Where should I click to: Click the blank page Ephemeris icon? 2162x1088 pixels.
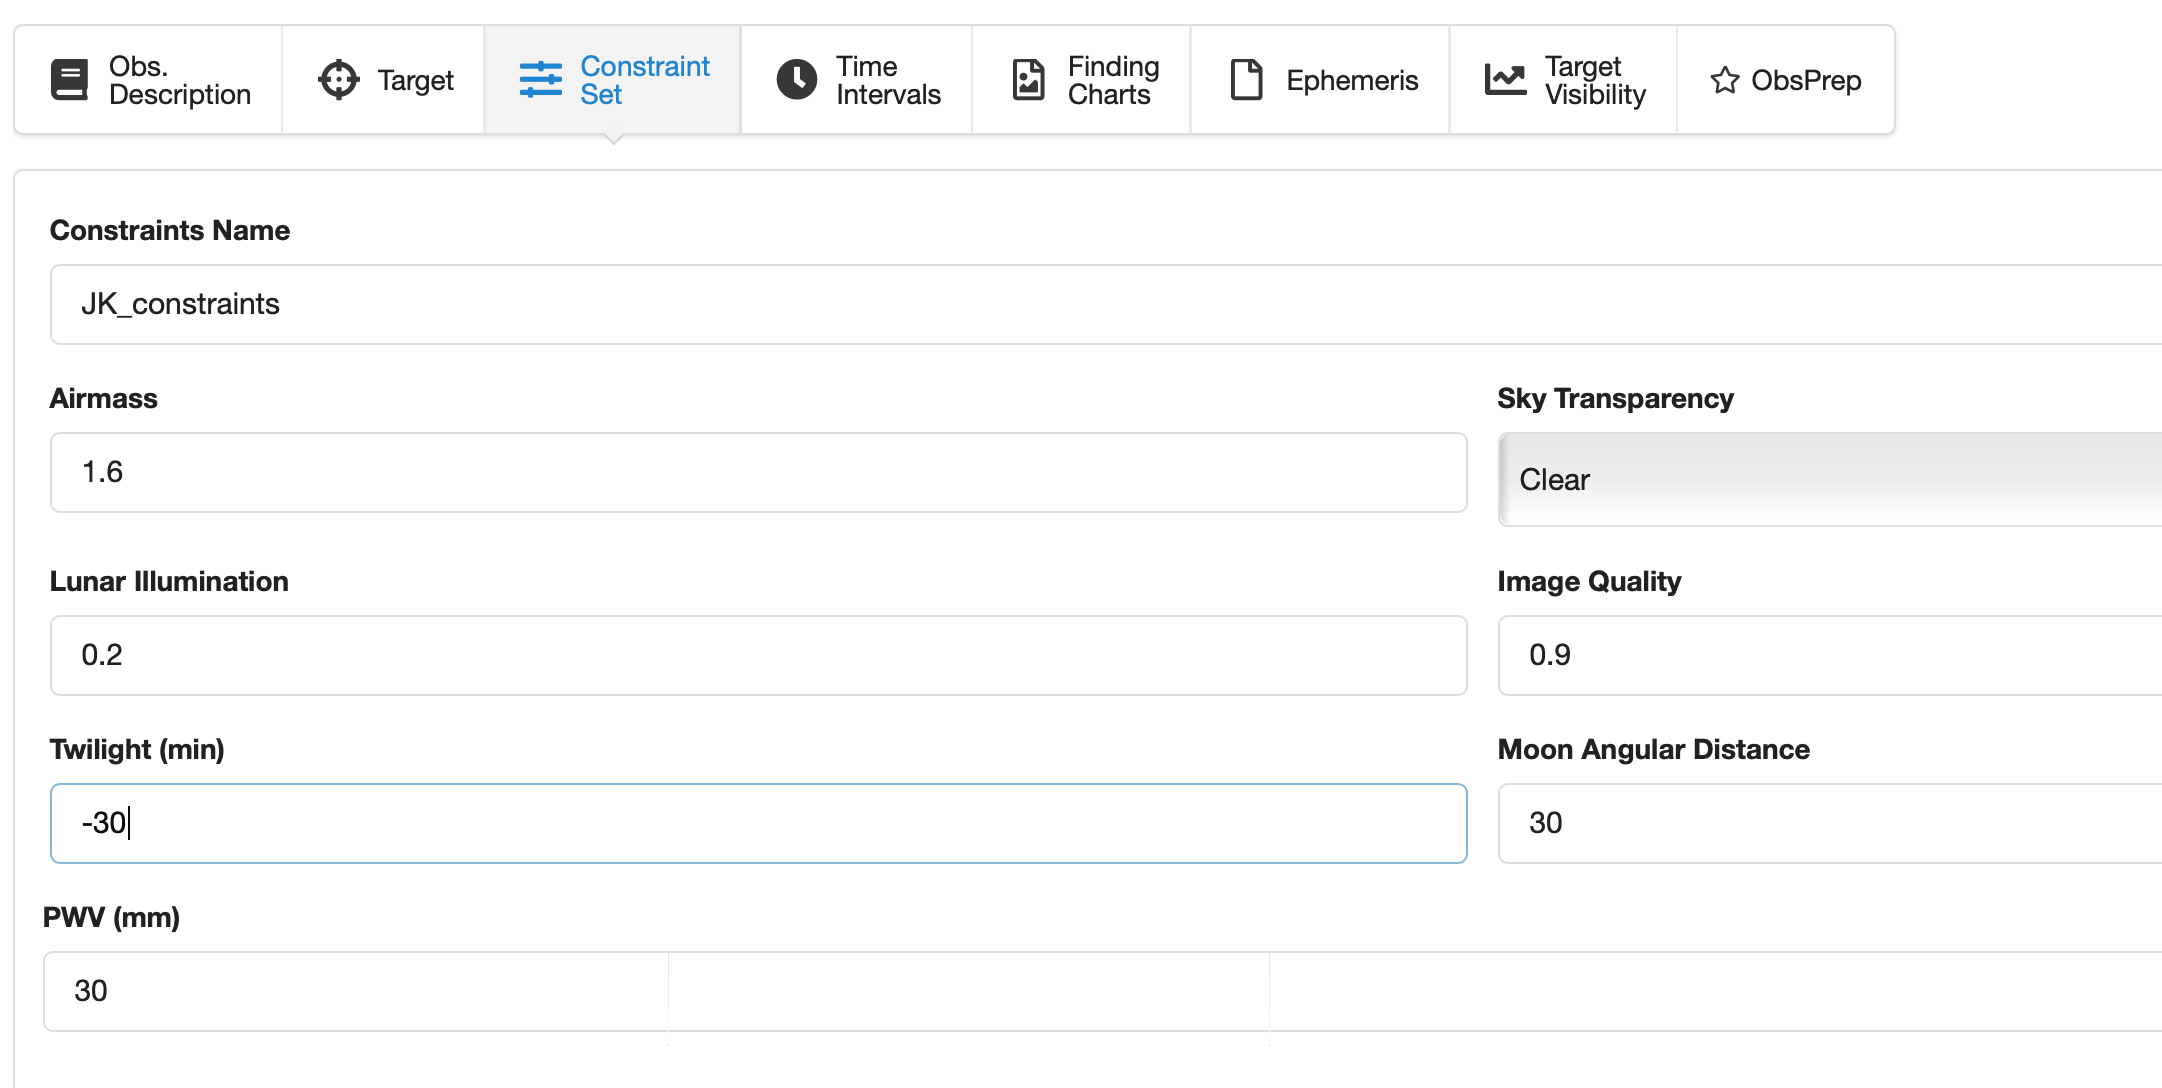(x=1246, y=80)
